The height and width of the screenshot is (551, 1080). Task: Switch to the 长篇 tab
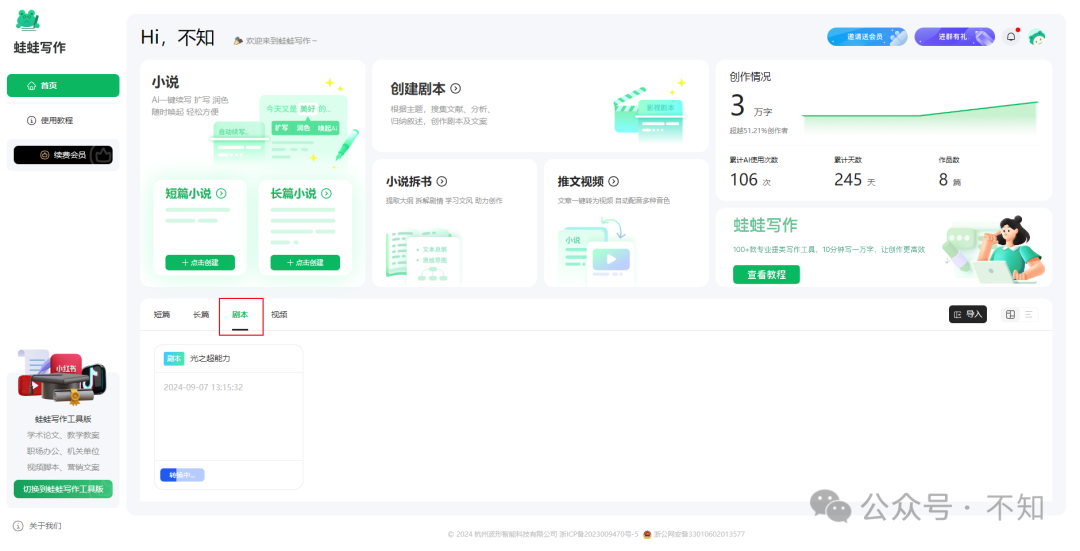tap(201, 315)
